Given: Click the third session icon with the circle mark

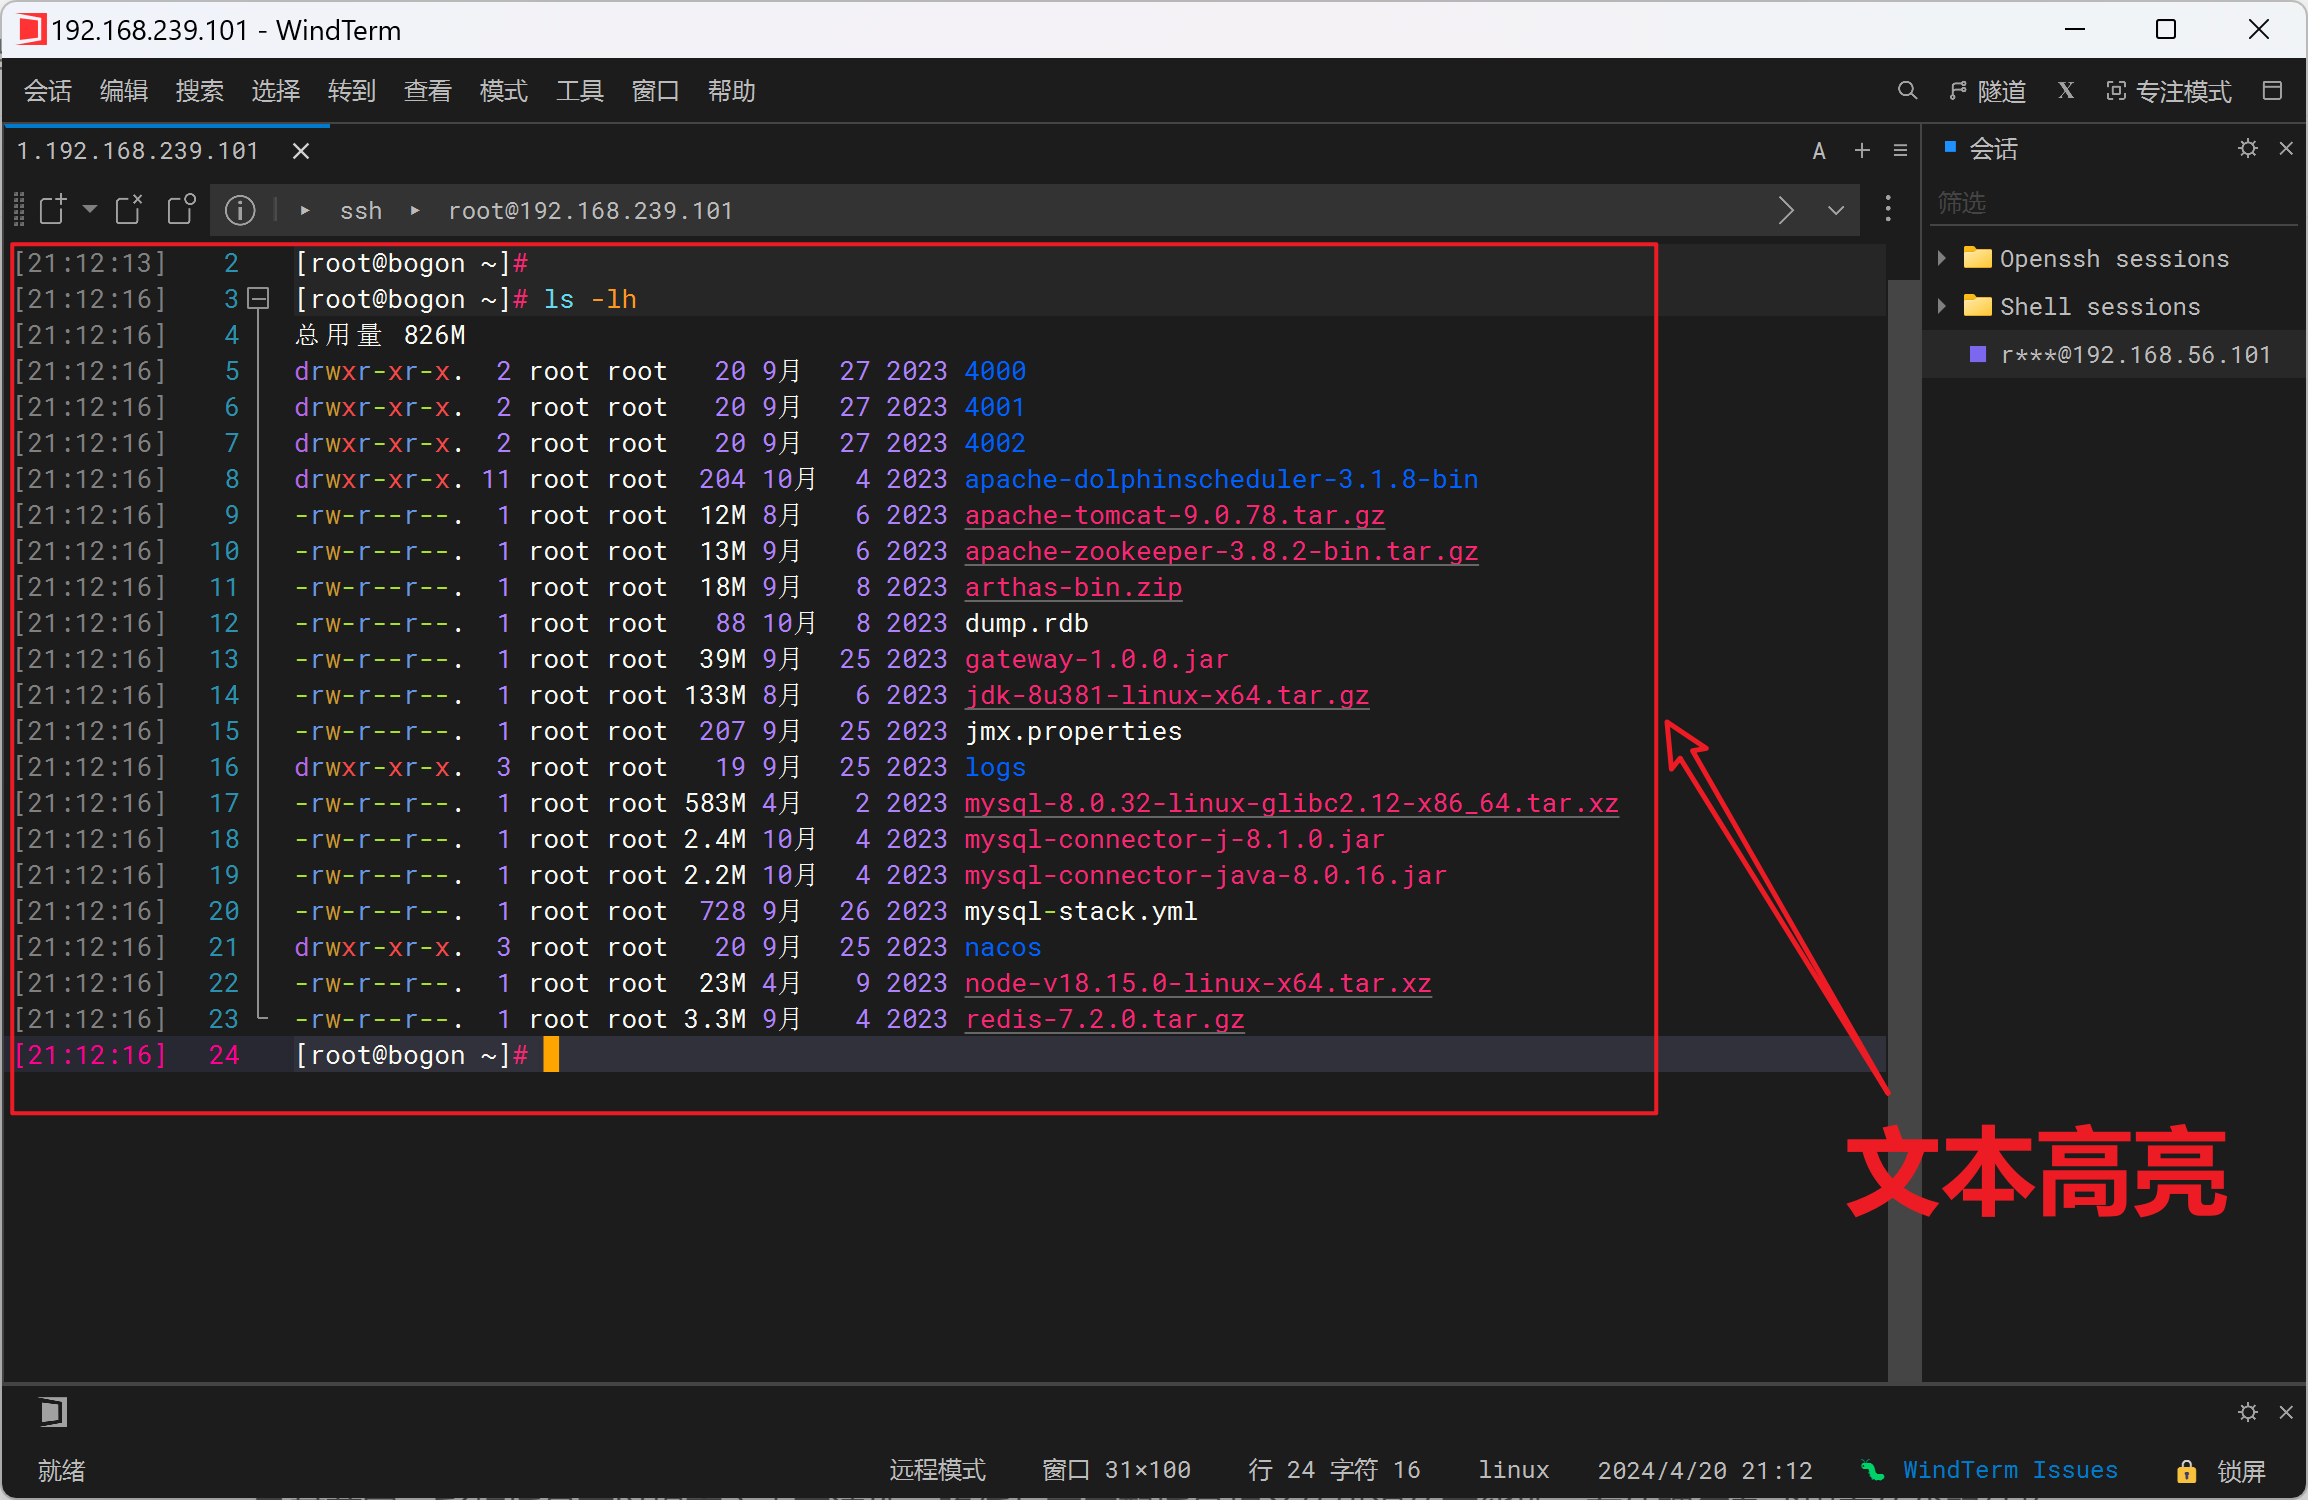Looking at the screenshot, I should [181, 210].
